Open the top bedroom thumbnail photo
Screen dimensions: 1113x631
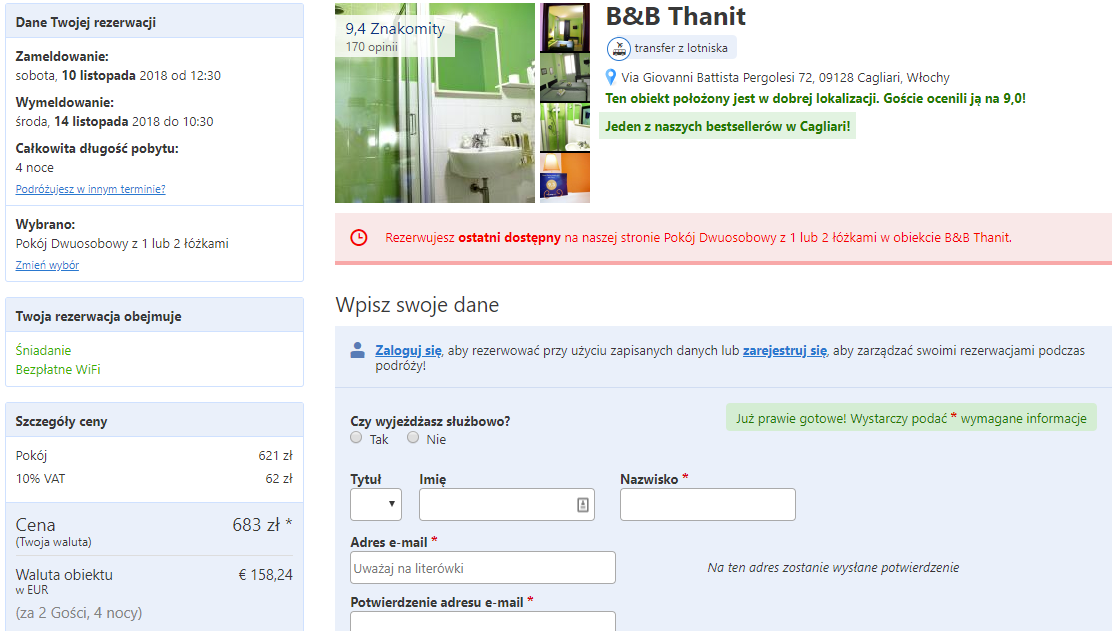(x=565, y=27)
